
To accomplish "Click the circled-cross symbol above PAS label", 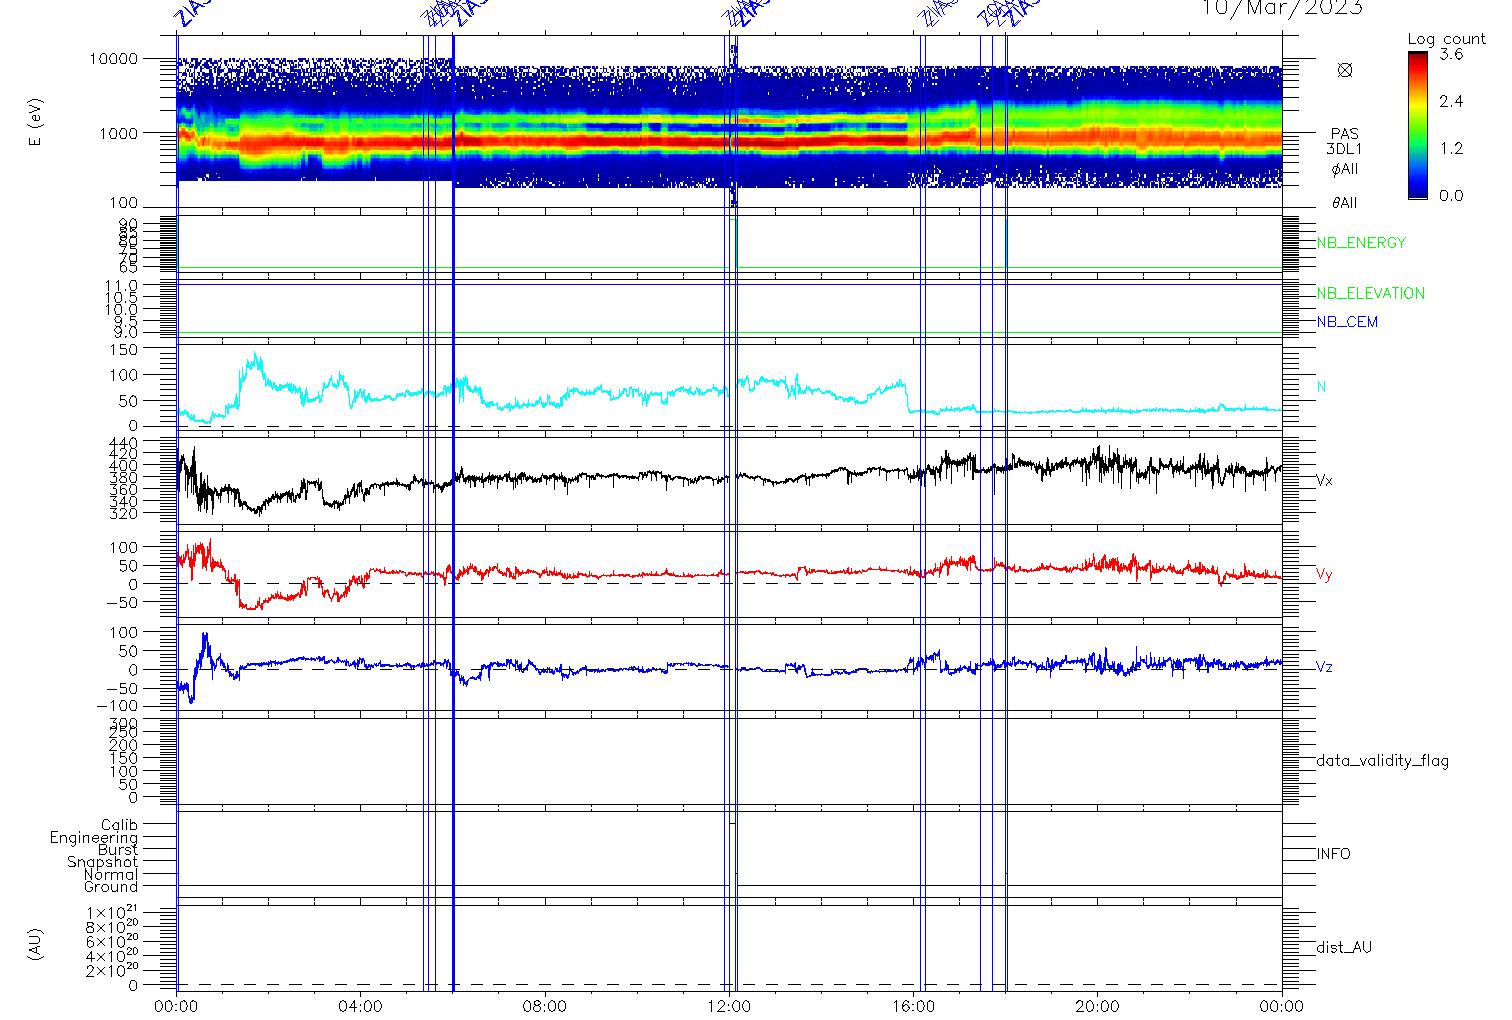I will (x=1345, y=70).
